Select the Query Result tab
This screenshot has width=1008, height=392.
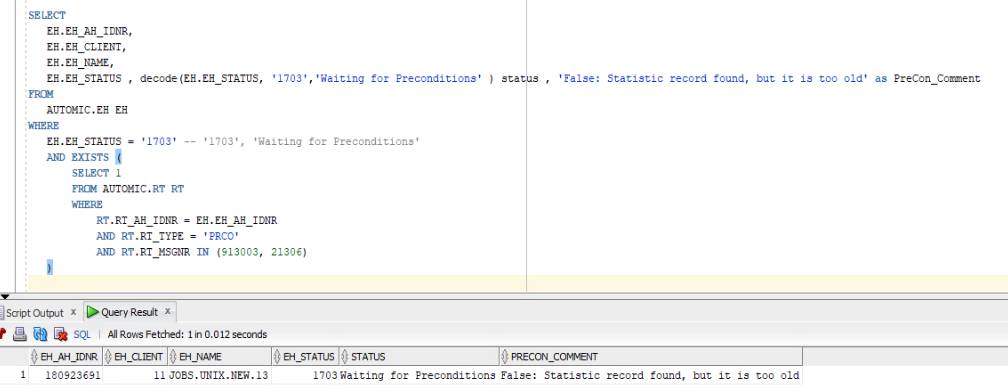129,312
